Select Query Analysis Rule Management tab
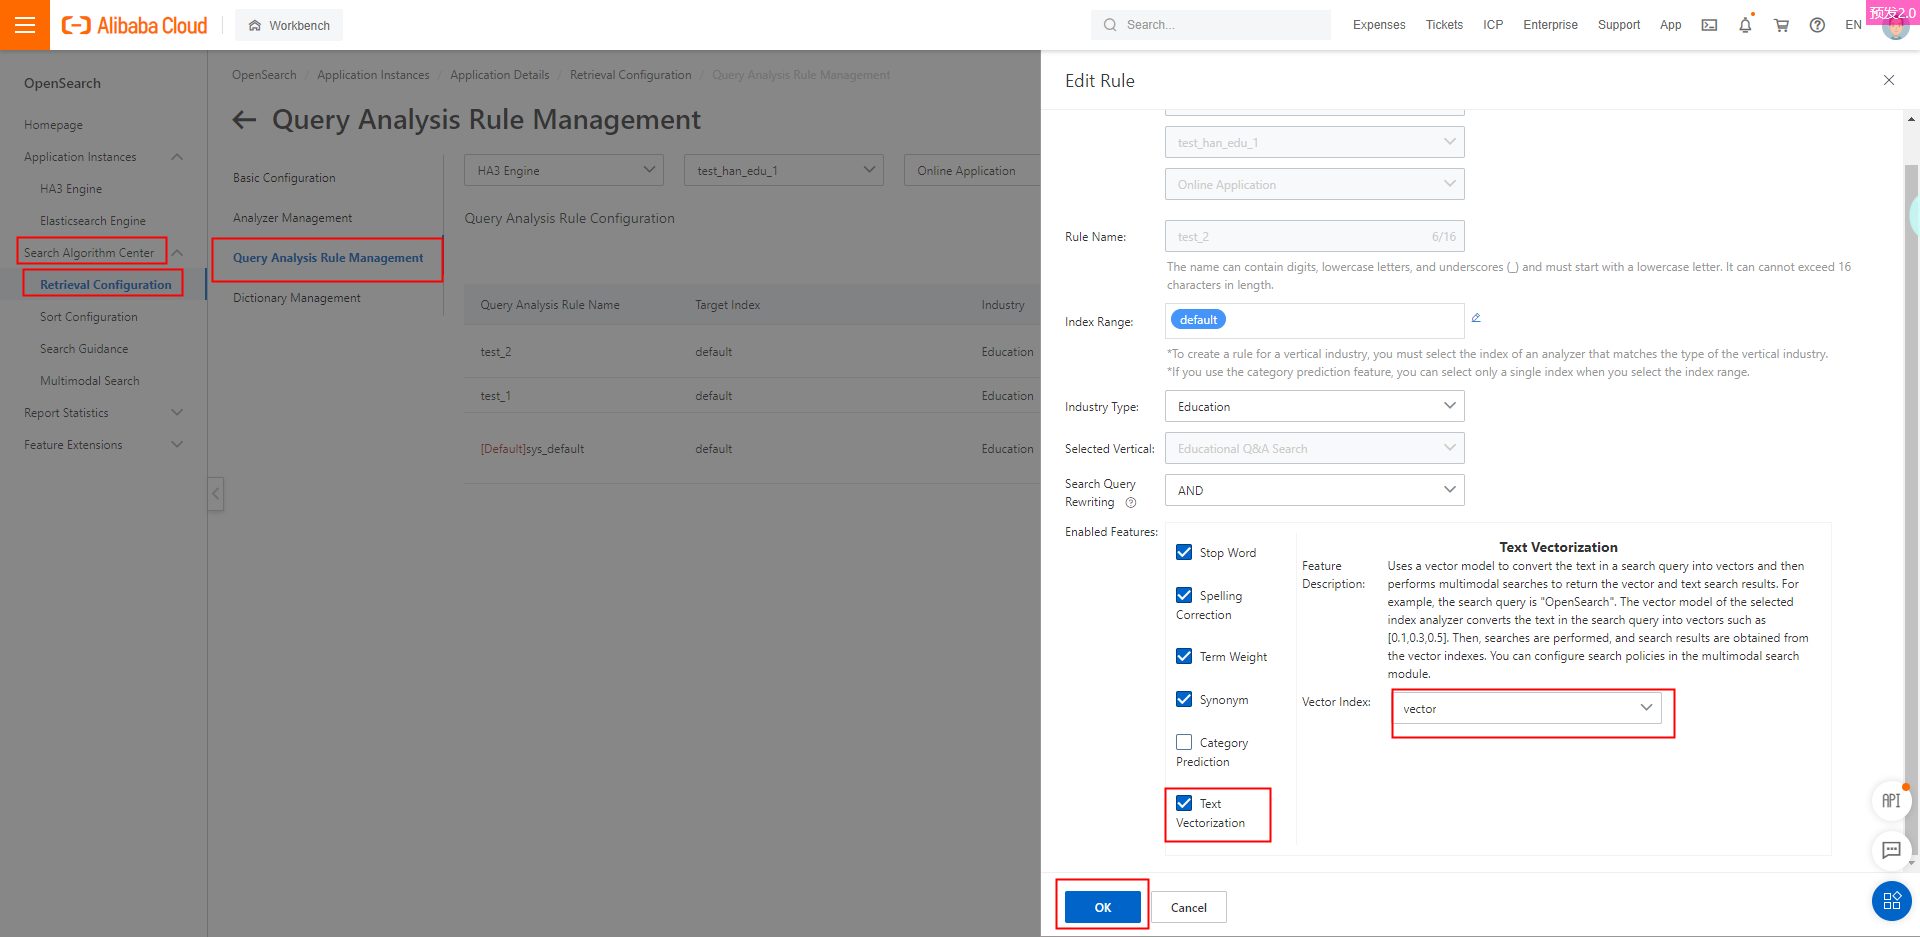1920x937 pixels. click(x=328, y=258)
